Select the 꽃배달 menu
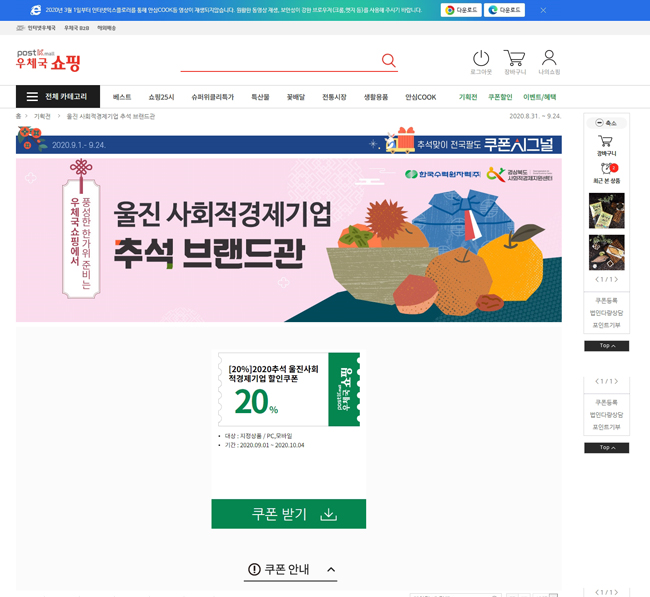The width and height of the screenshot is (650, 597). (x=296, y=97)
